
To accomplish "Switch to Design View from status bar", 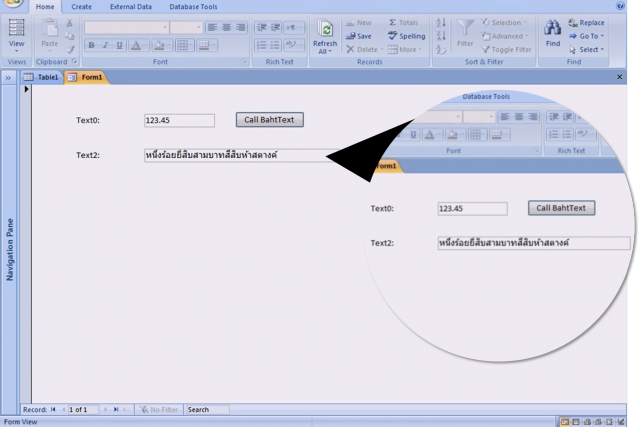I will coord(620,422).
